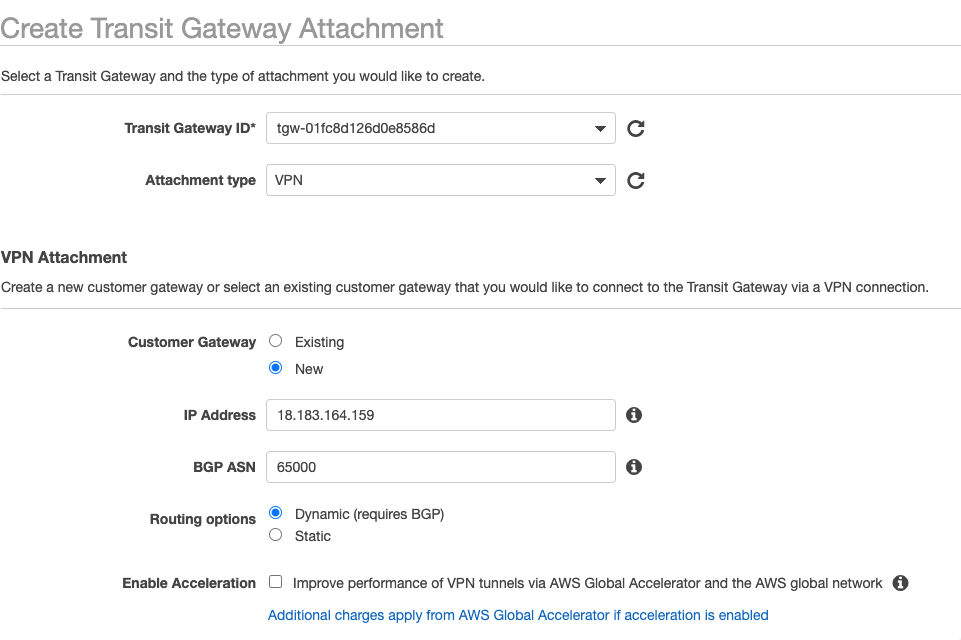
Task: Show info for IP Address field
Action: [x=634, y=415]
